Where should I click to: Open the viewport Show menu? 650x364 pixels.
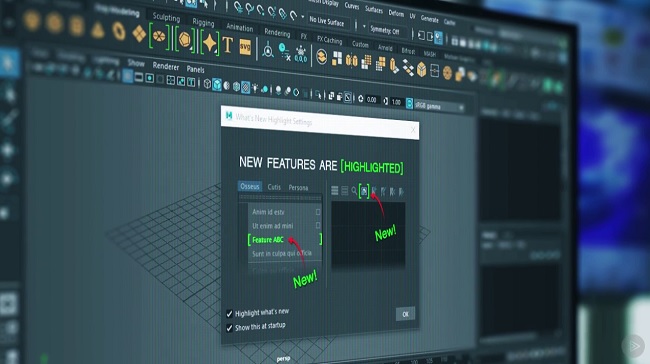tap(136, 63)
